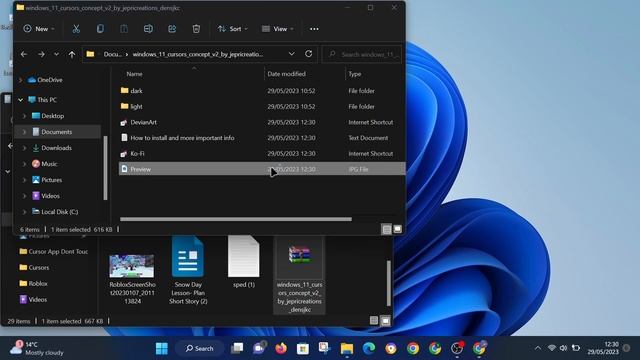The height and width of the screenshot is (360, 640).
Task: Show hidden system tray icons
Action: click(538, 348)
